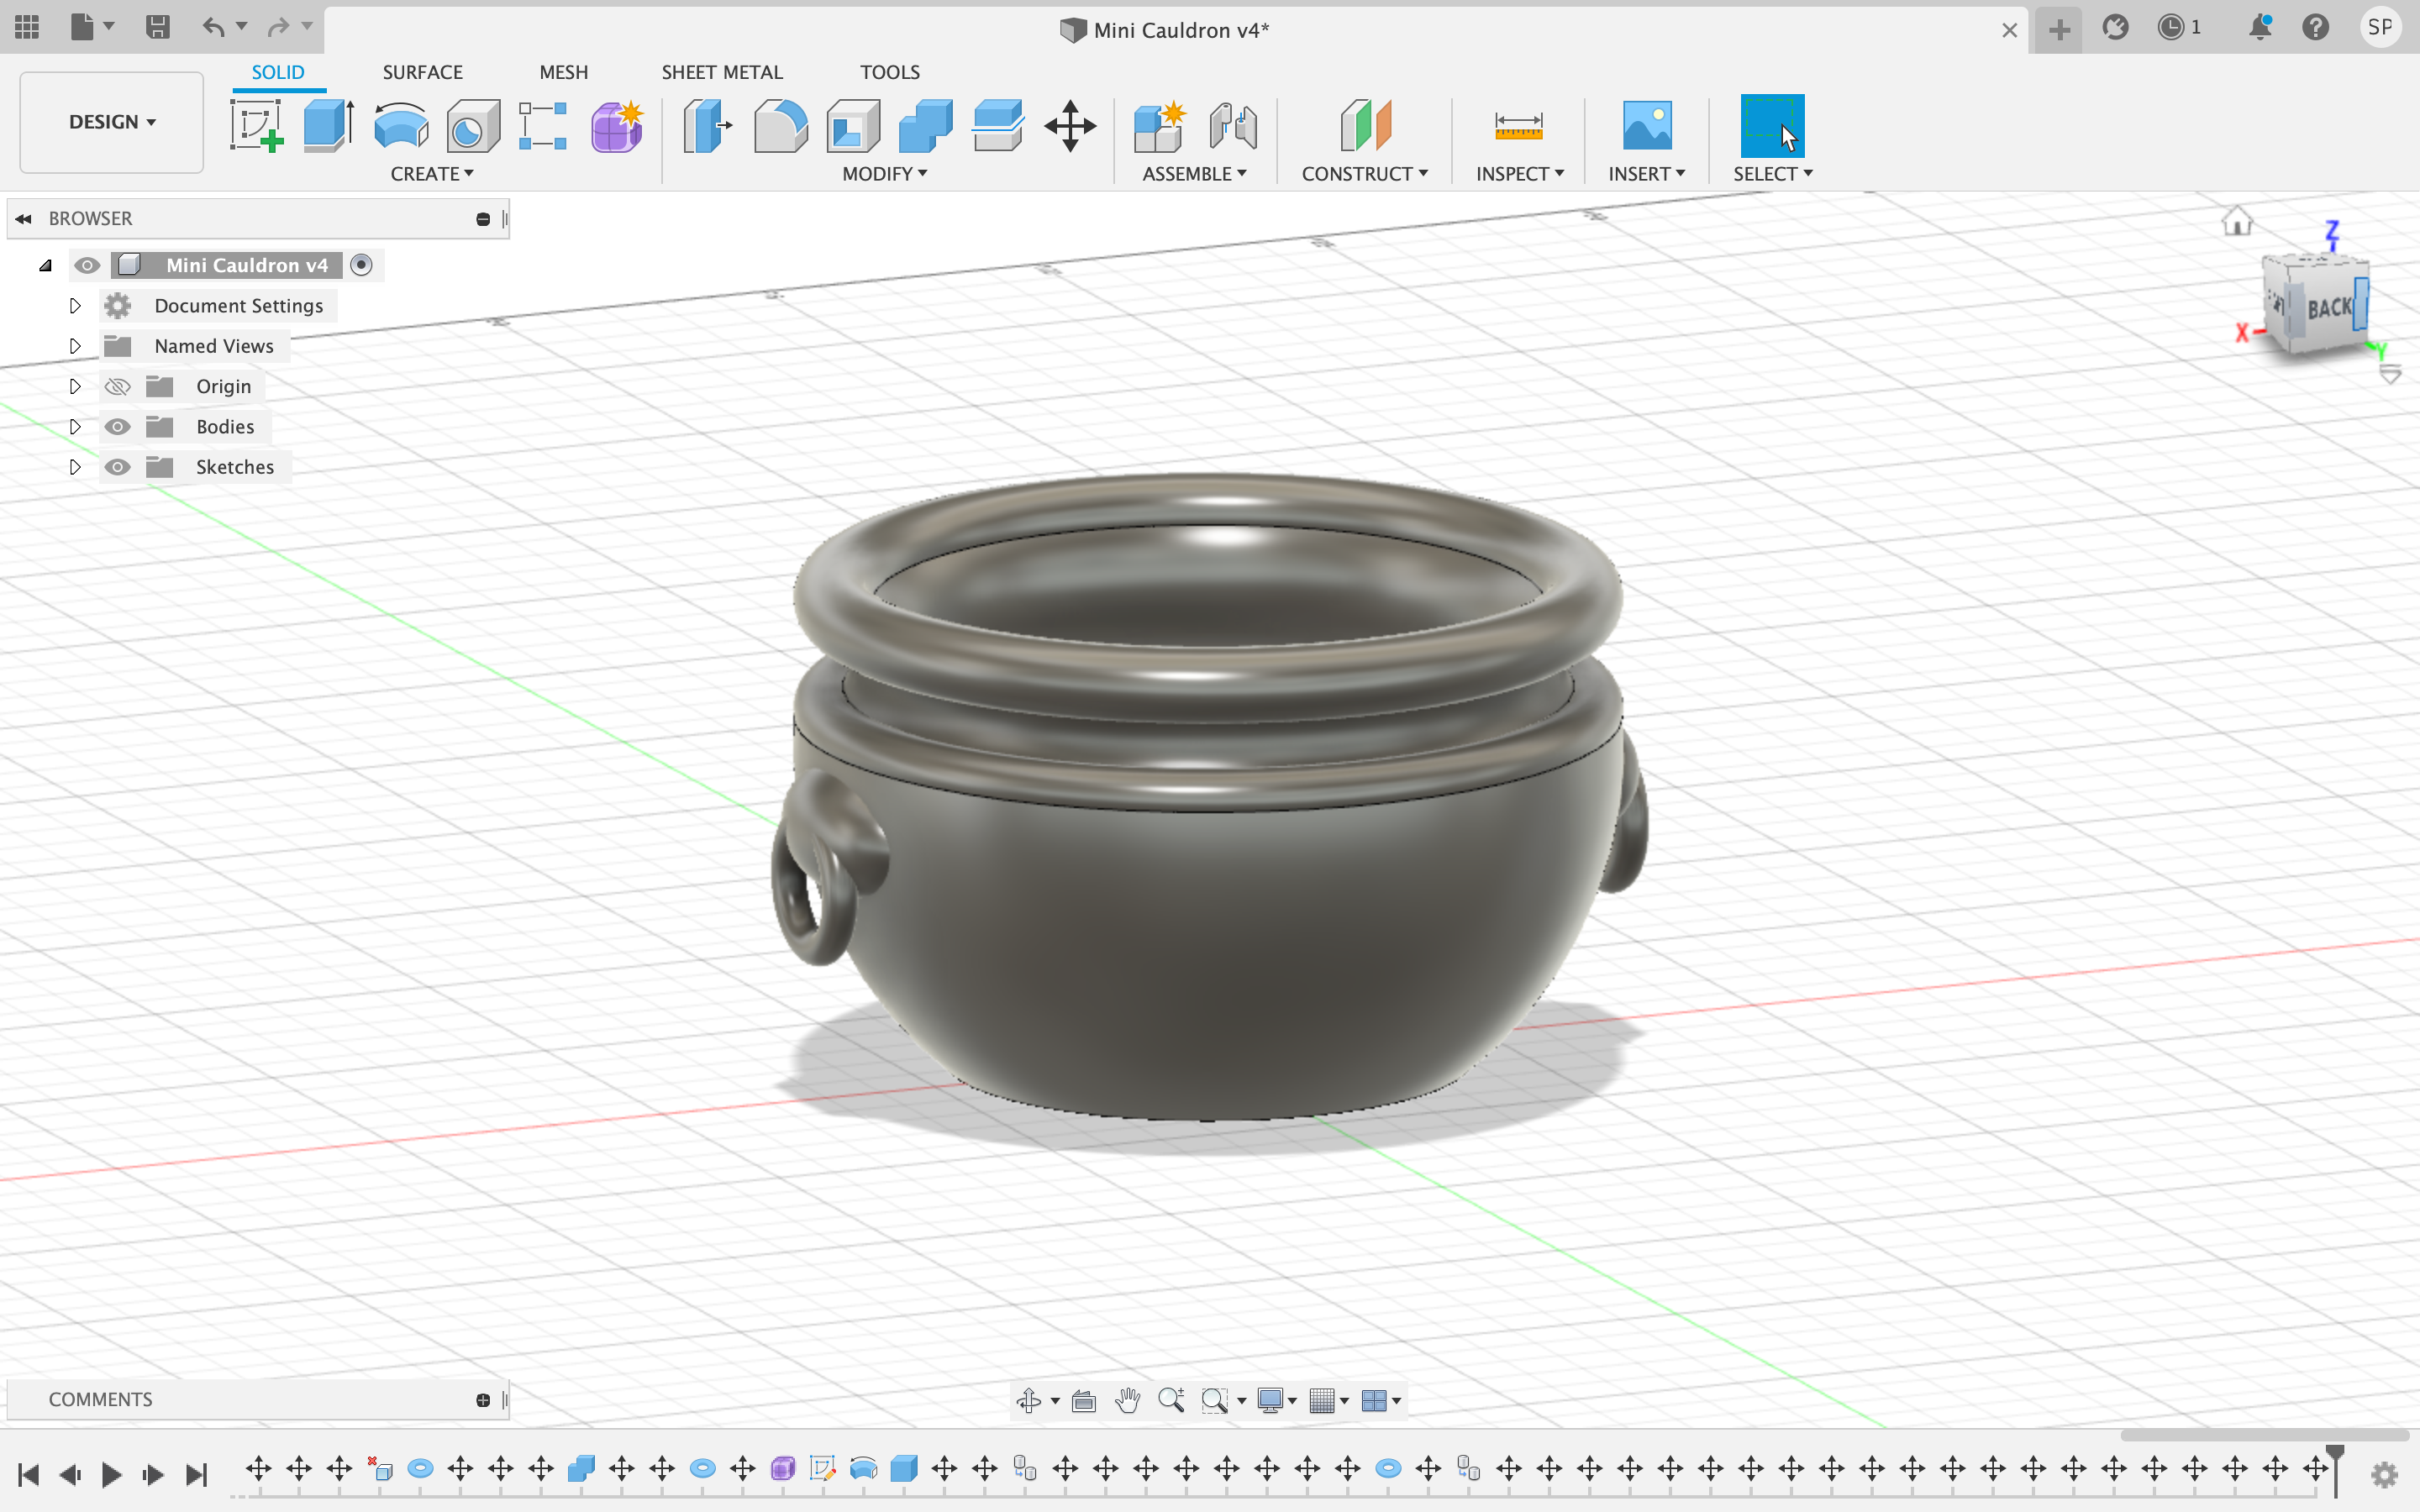
Task: Switch to the SURFACE tab
Action: pos(422,72)
